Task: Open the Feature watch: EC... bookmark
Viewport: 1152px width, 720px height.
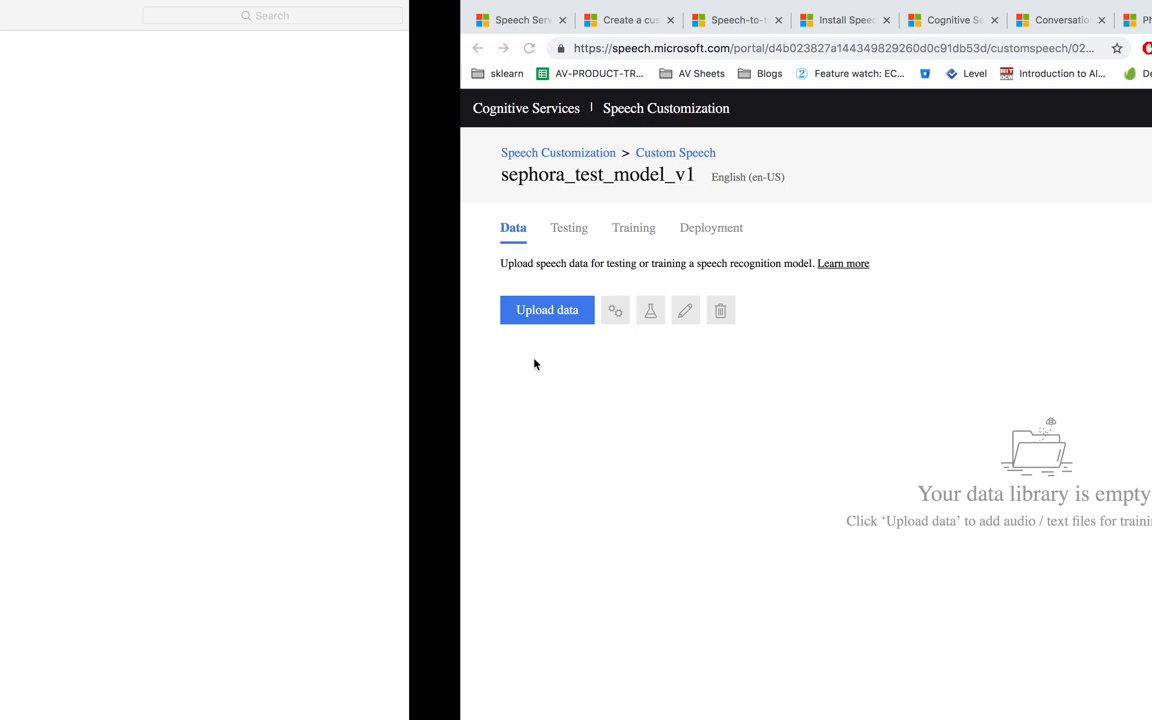Action: pos(850,73)
